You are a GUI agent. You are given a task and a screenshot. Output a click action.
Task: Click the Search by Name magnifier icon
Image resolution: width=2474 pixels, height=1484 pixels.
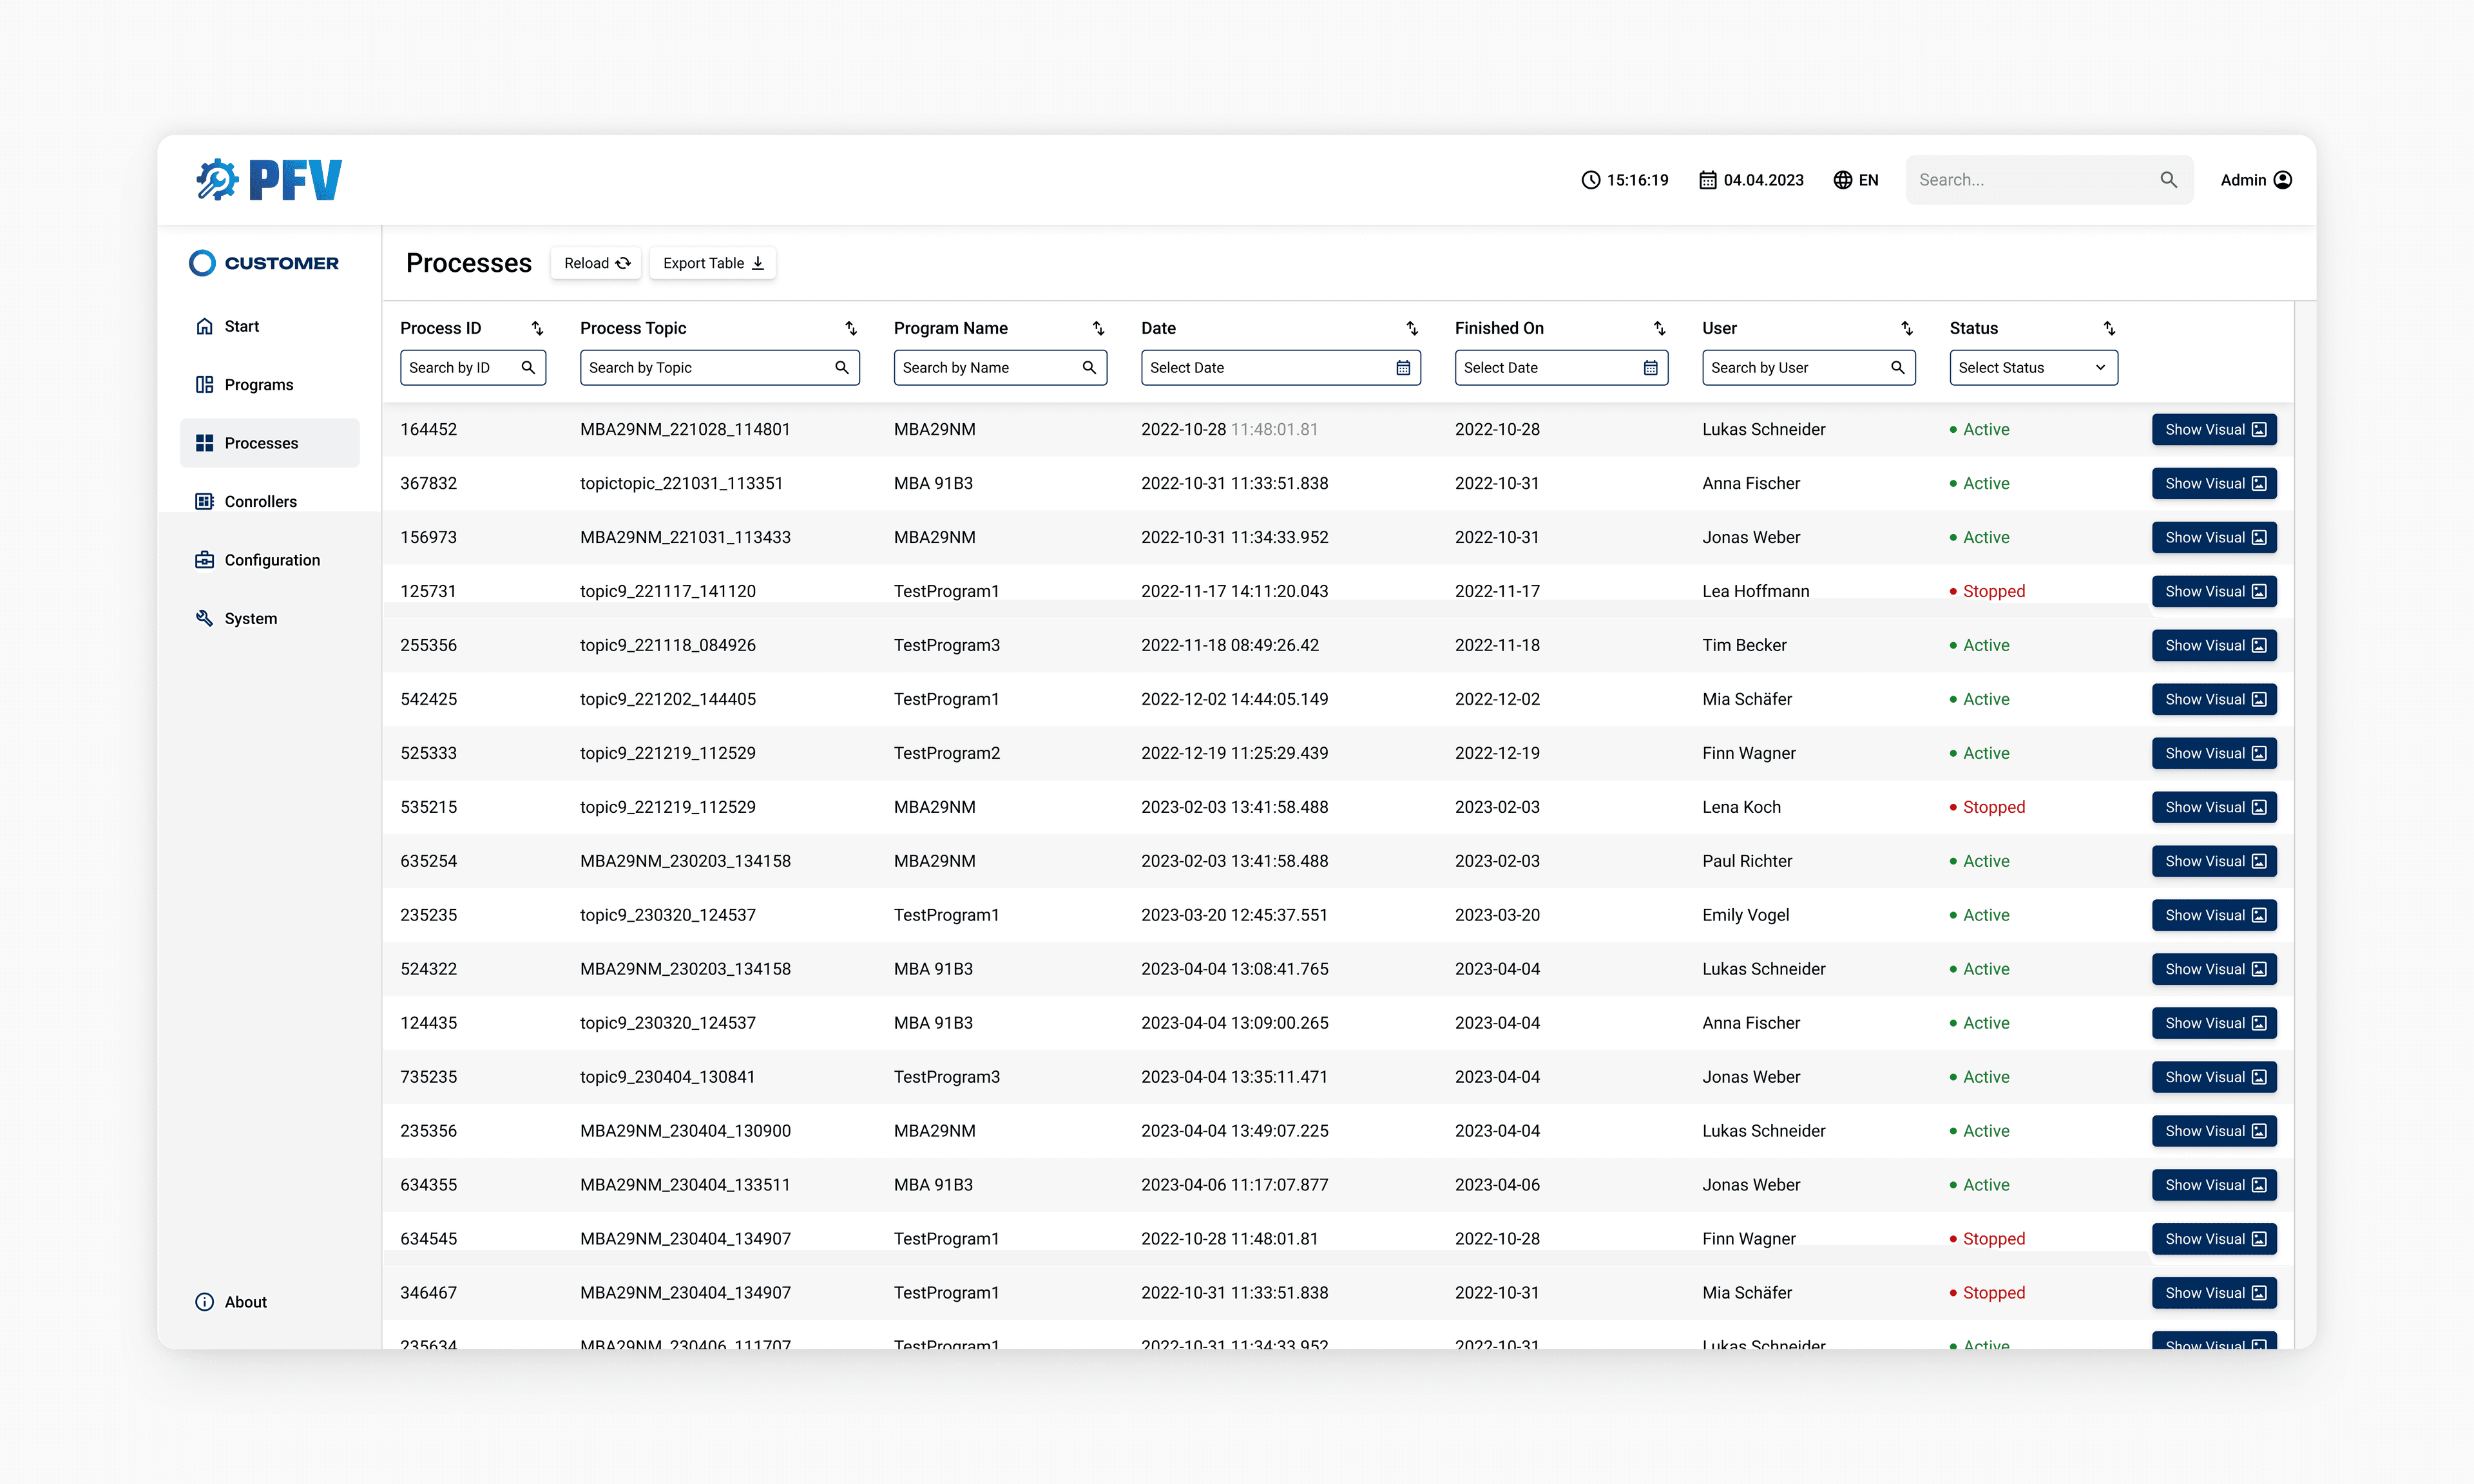point(1089,367)
